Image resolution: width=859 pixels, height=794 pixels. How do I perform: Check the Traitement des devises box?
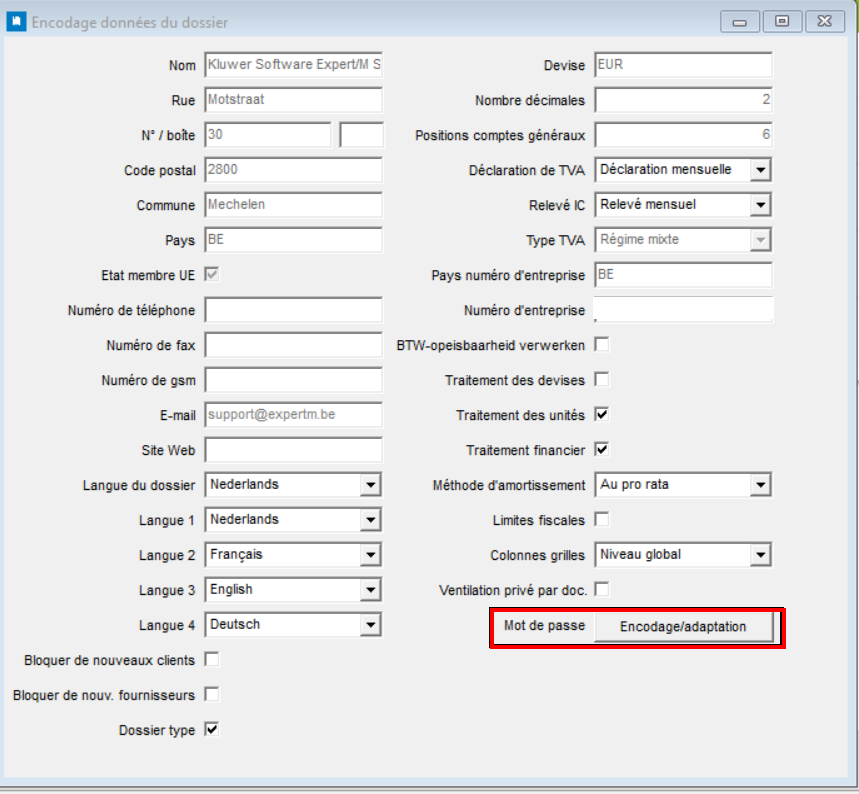602,380
